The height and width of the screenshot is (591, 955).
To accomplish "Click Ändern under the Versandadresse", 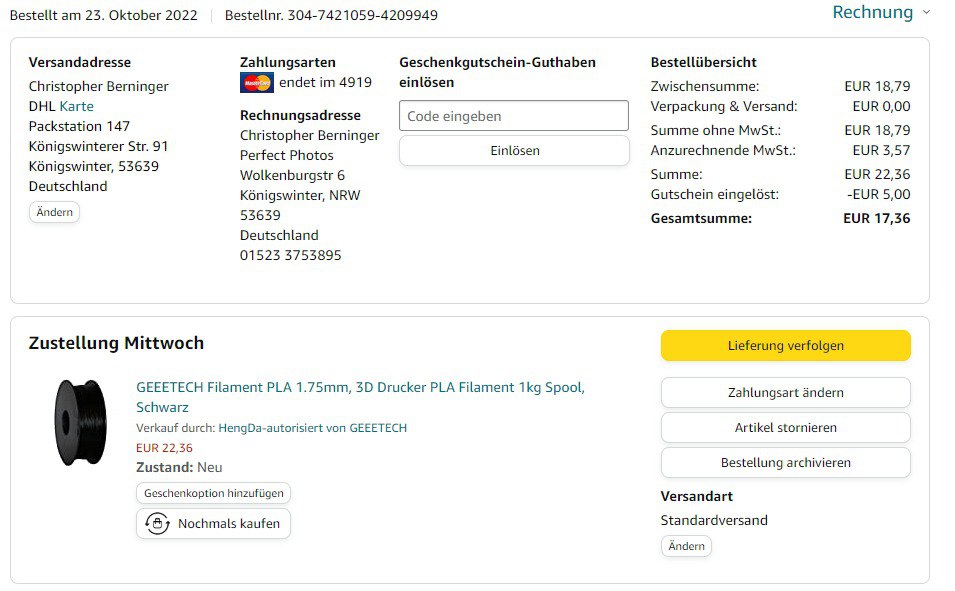I will click(54, 212).
